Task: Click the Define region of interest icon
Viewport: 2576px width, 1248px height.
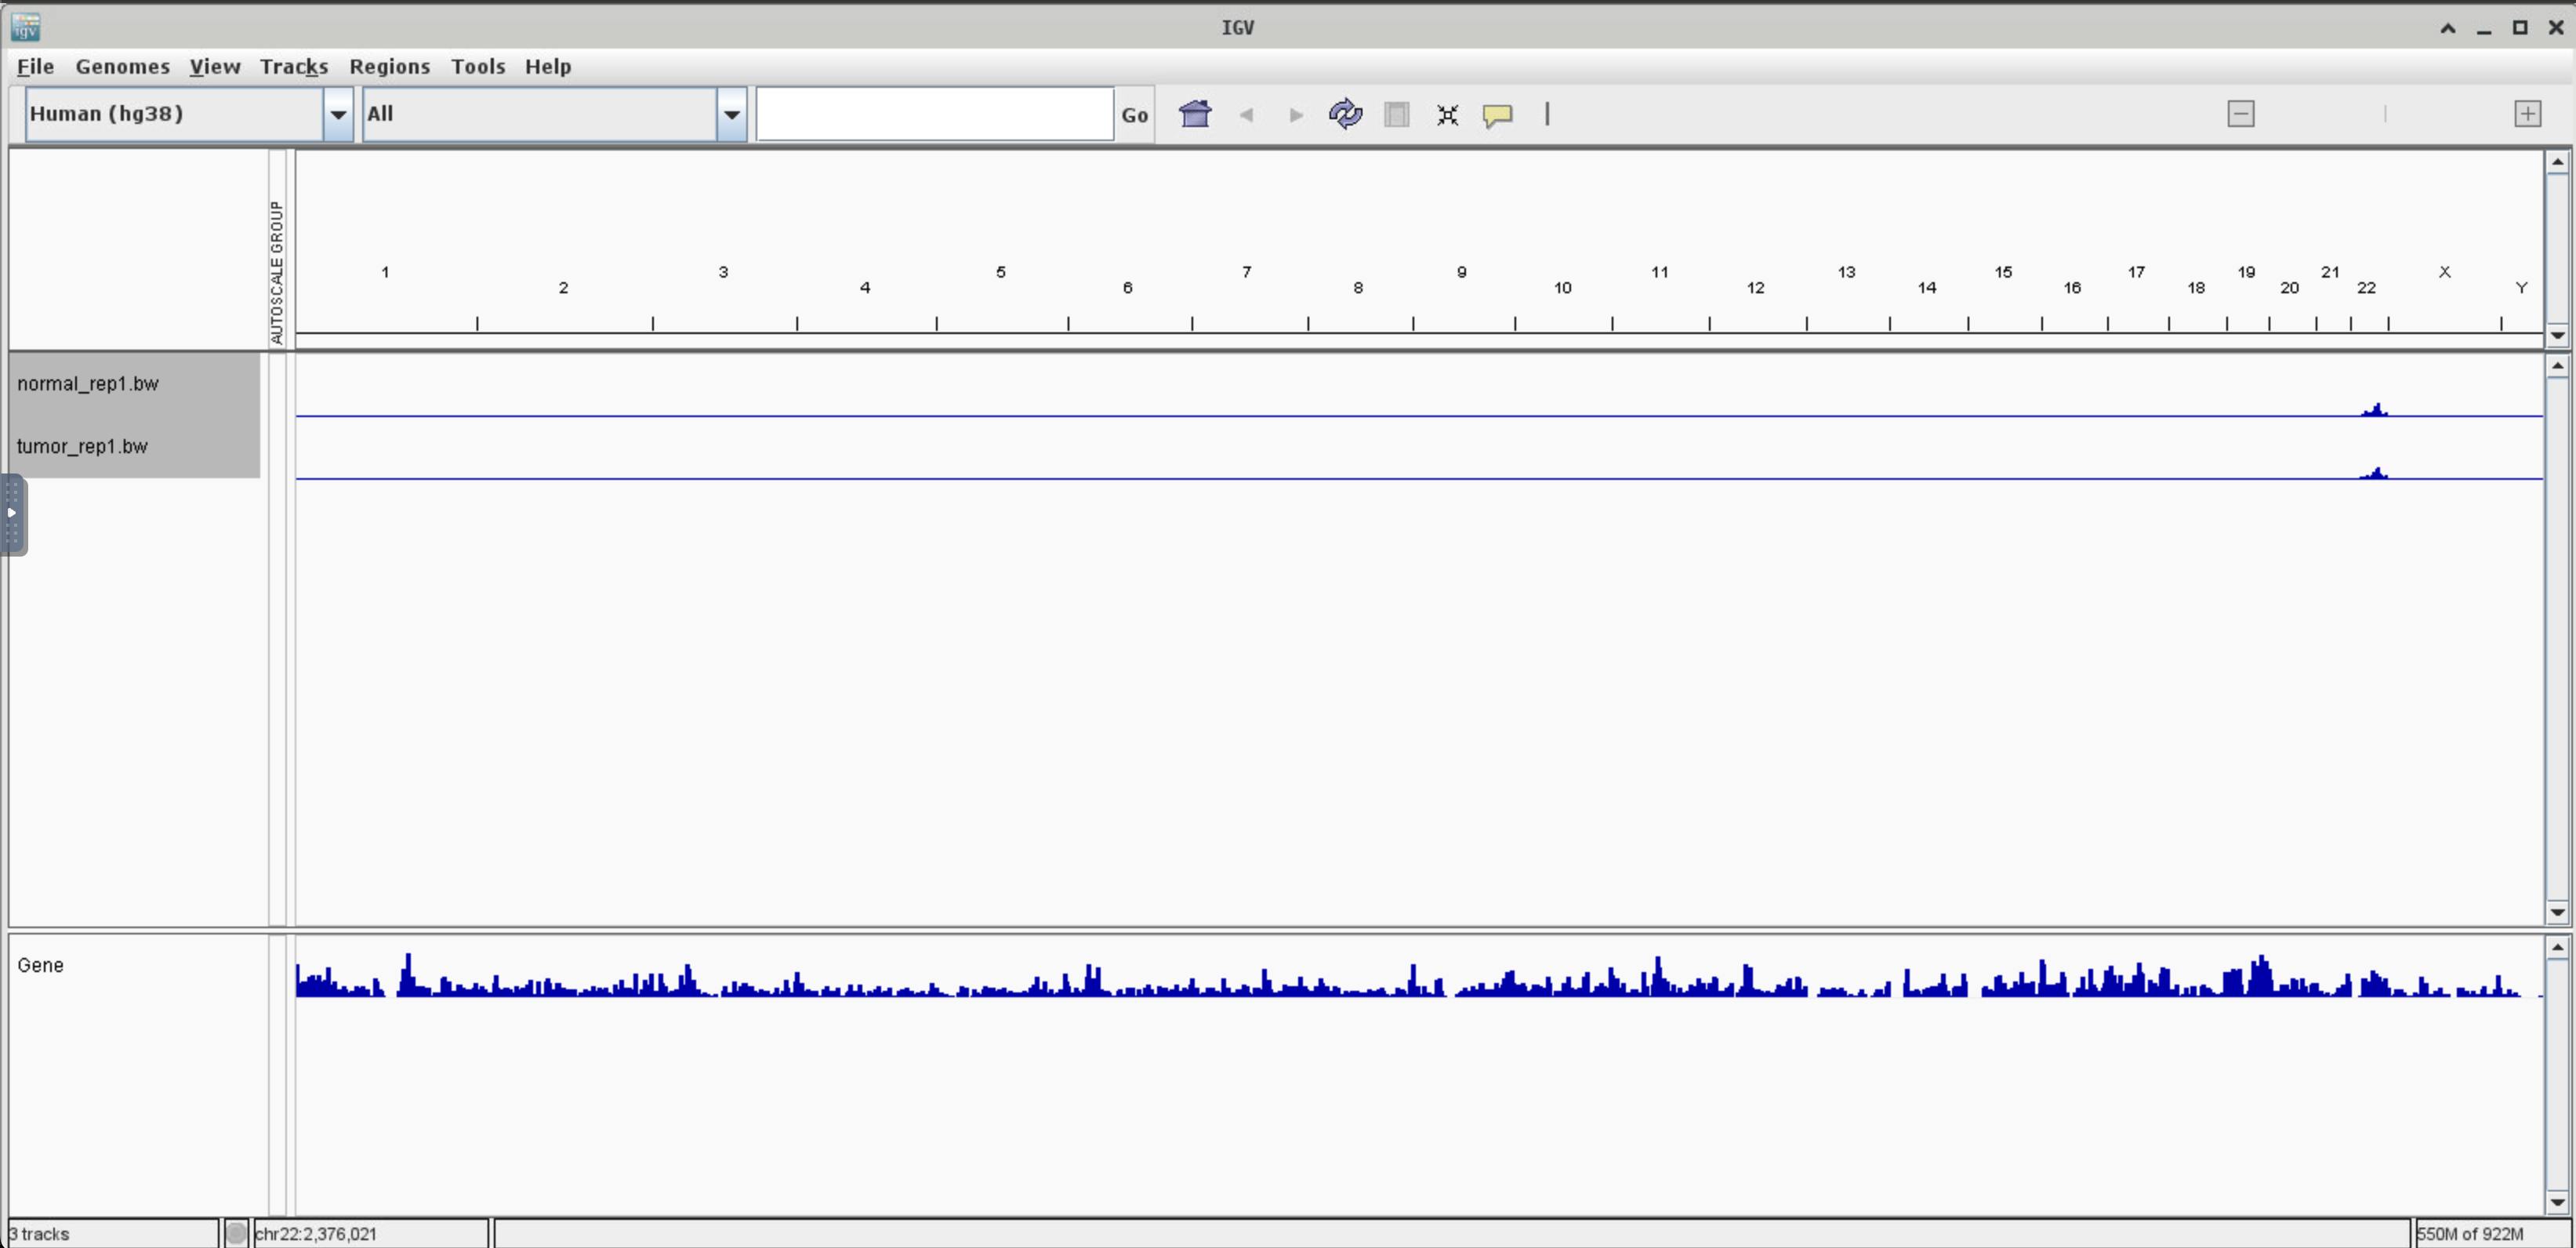Action: [x=1397, y=114]
